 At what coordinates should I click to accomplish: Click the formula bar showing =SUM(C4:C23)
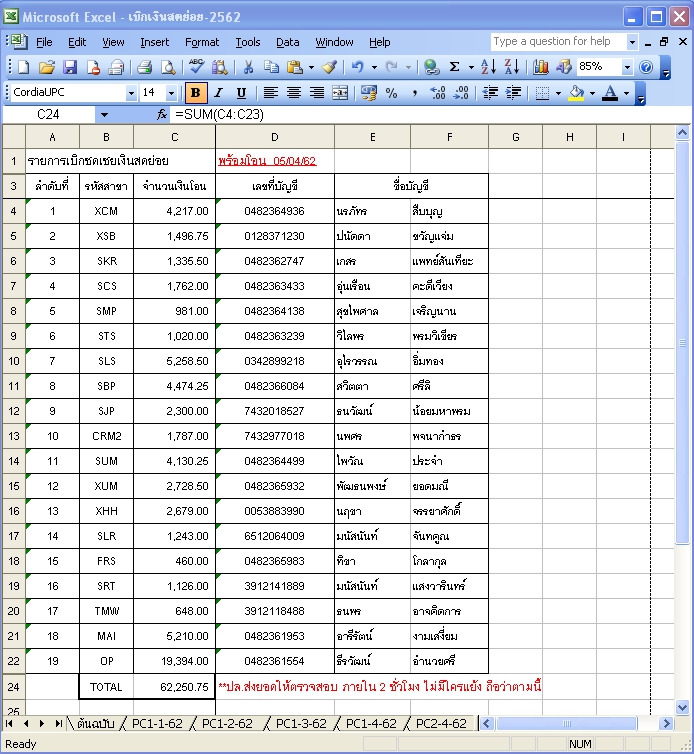430,114
